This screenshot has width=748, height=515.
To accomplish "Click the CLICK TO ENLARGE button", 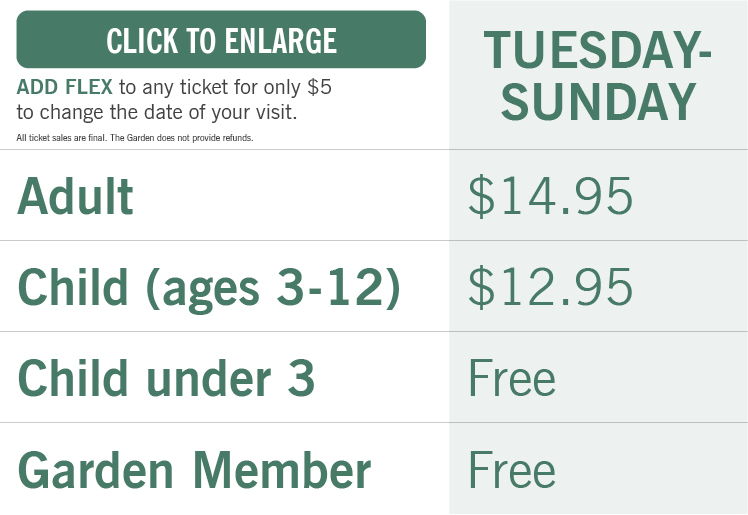I will (221, 40).
